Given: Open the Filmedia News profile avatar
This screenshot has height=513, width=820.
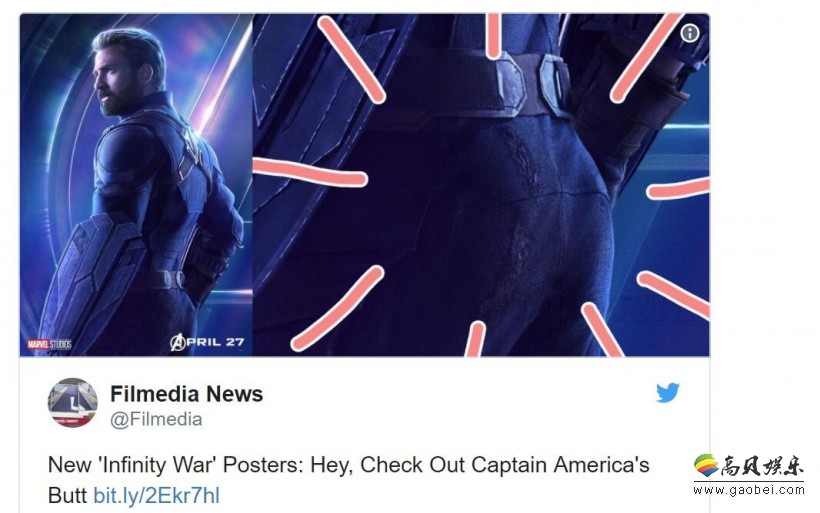Looking at the screenshot, I should pos(73,402).
